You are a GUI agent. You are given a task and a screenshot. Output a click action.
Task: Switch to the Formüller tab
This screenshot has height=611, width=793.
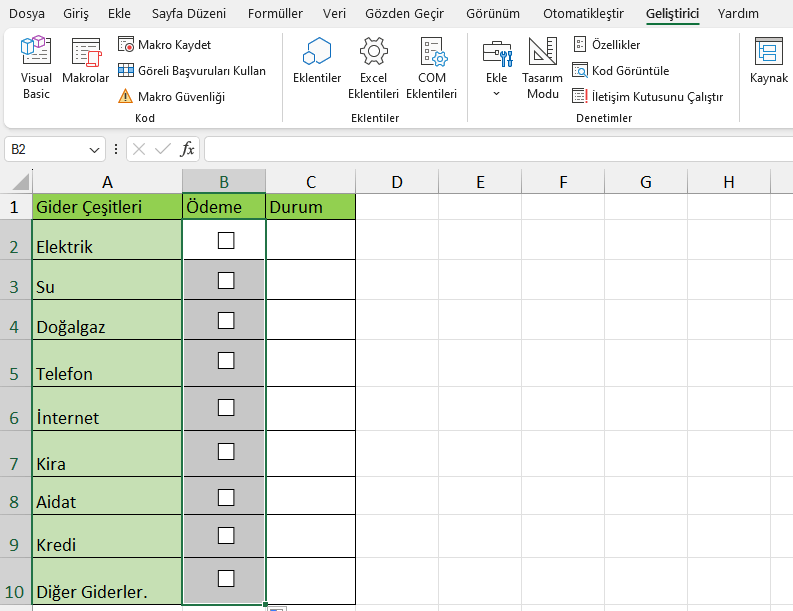point(275,14)
